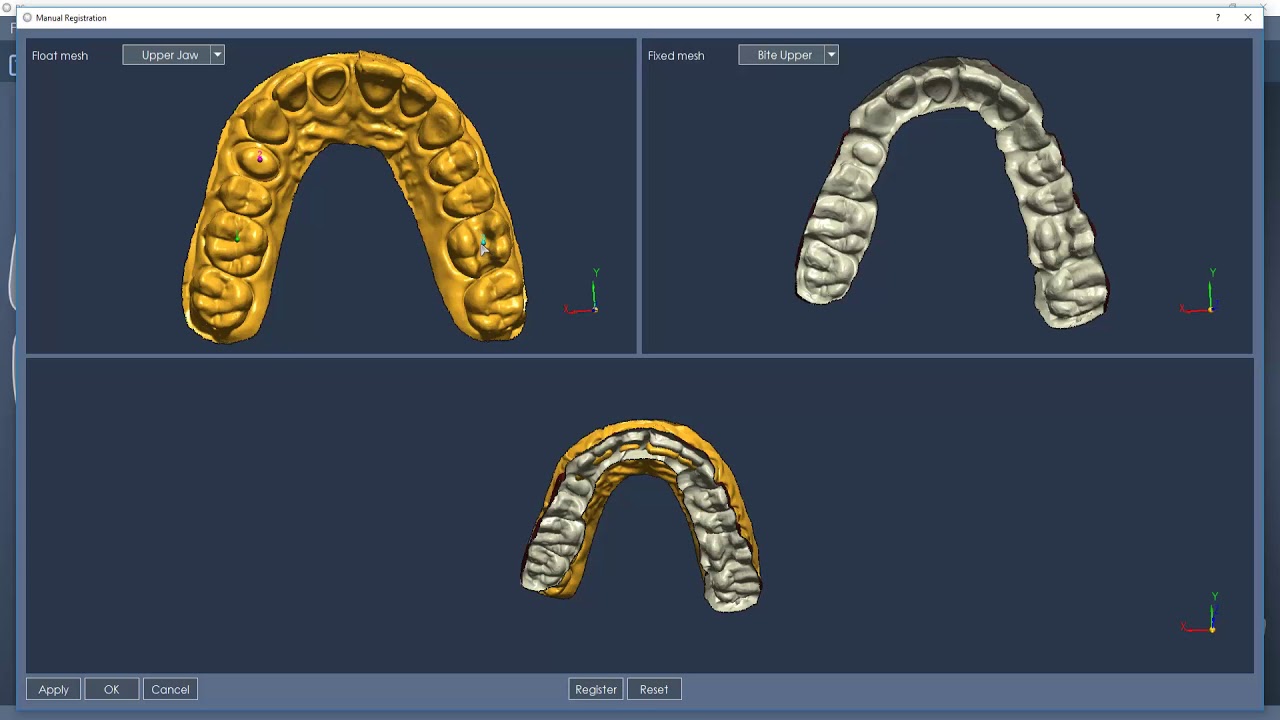Open the help question mark icon
The height and width of the screenshot is (720, 1280).
point(1217,17)
